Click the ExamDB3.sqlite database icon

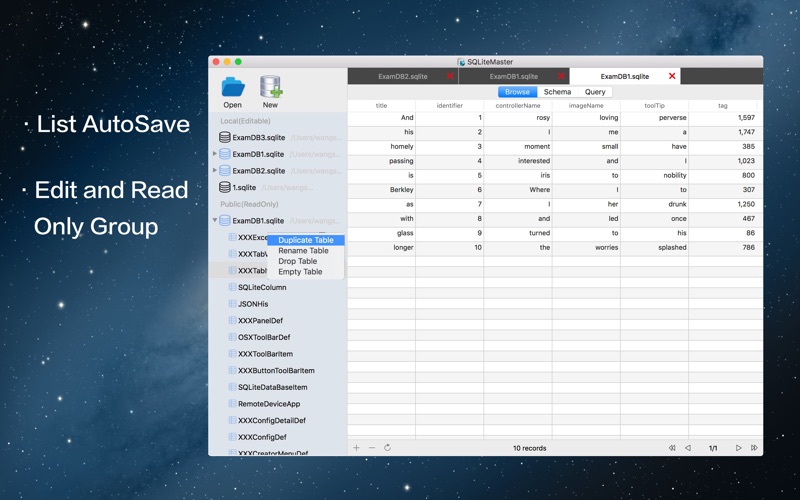[224, 137]
